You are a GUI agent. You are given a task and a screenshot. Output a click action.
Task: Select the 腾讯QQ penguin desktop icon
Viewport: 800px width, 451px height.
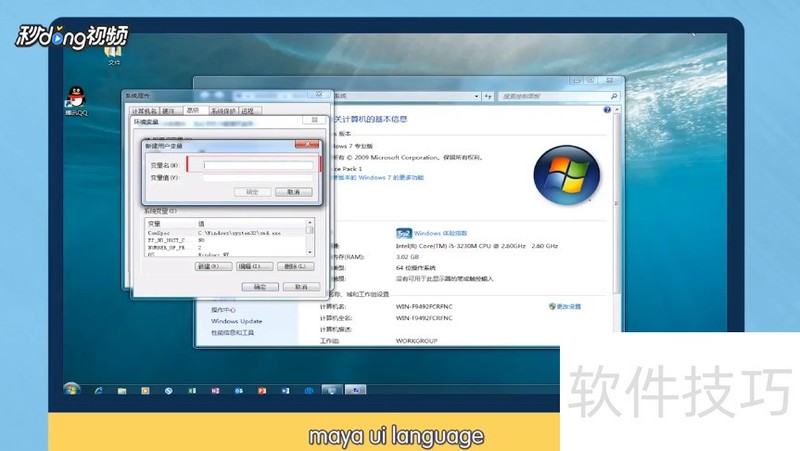76,101
